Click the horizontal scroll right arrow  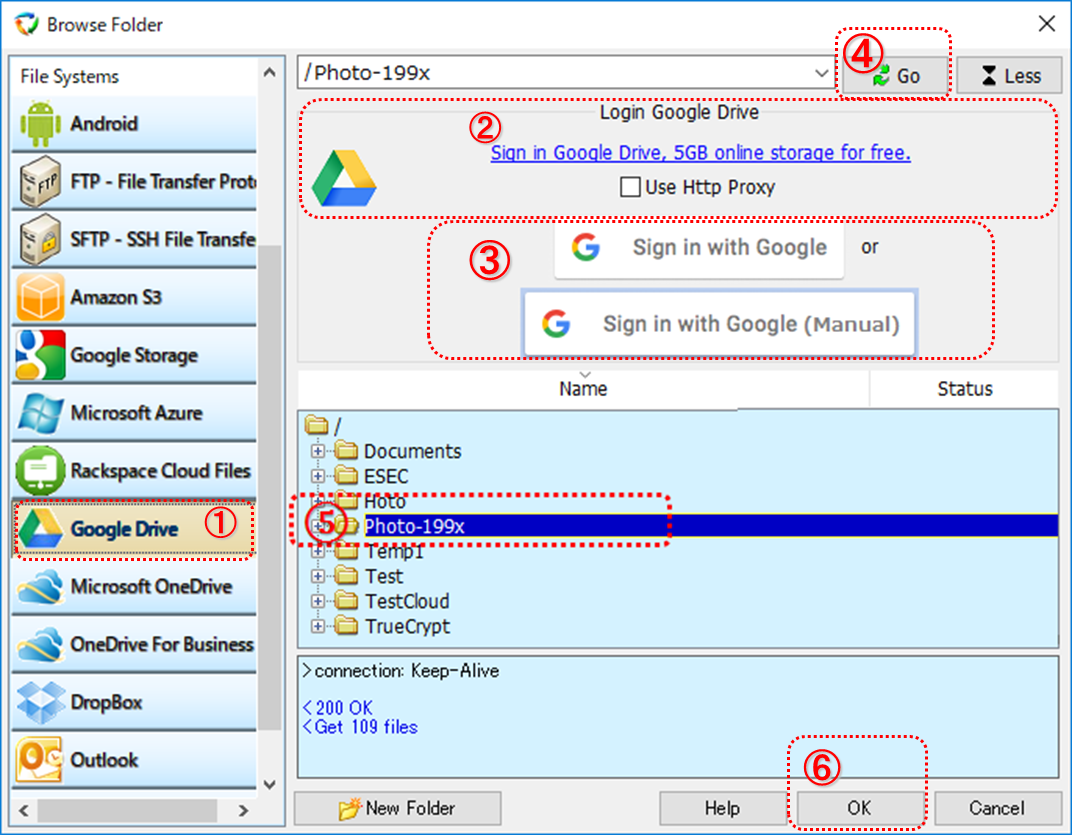[x=243, y=811]
